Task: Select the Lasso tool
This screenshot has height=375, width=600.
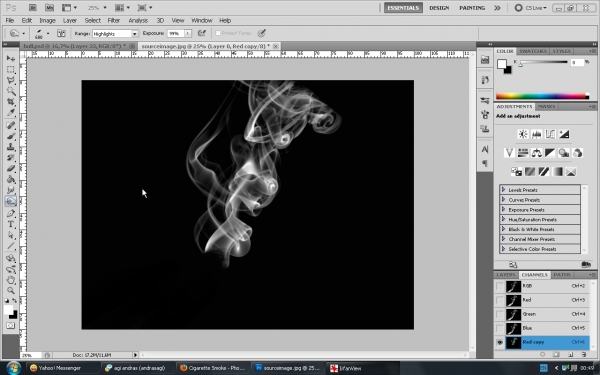Action: 11,80
